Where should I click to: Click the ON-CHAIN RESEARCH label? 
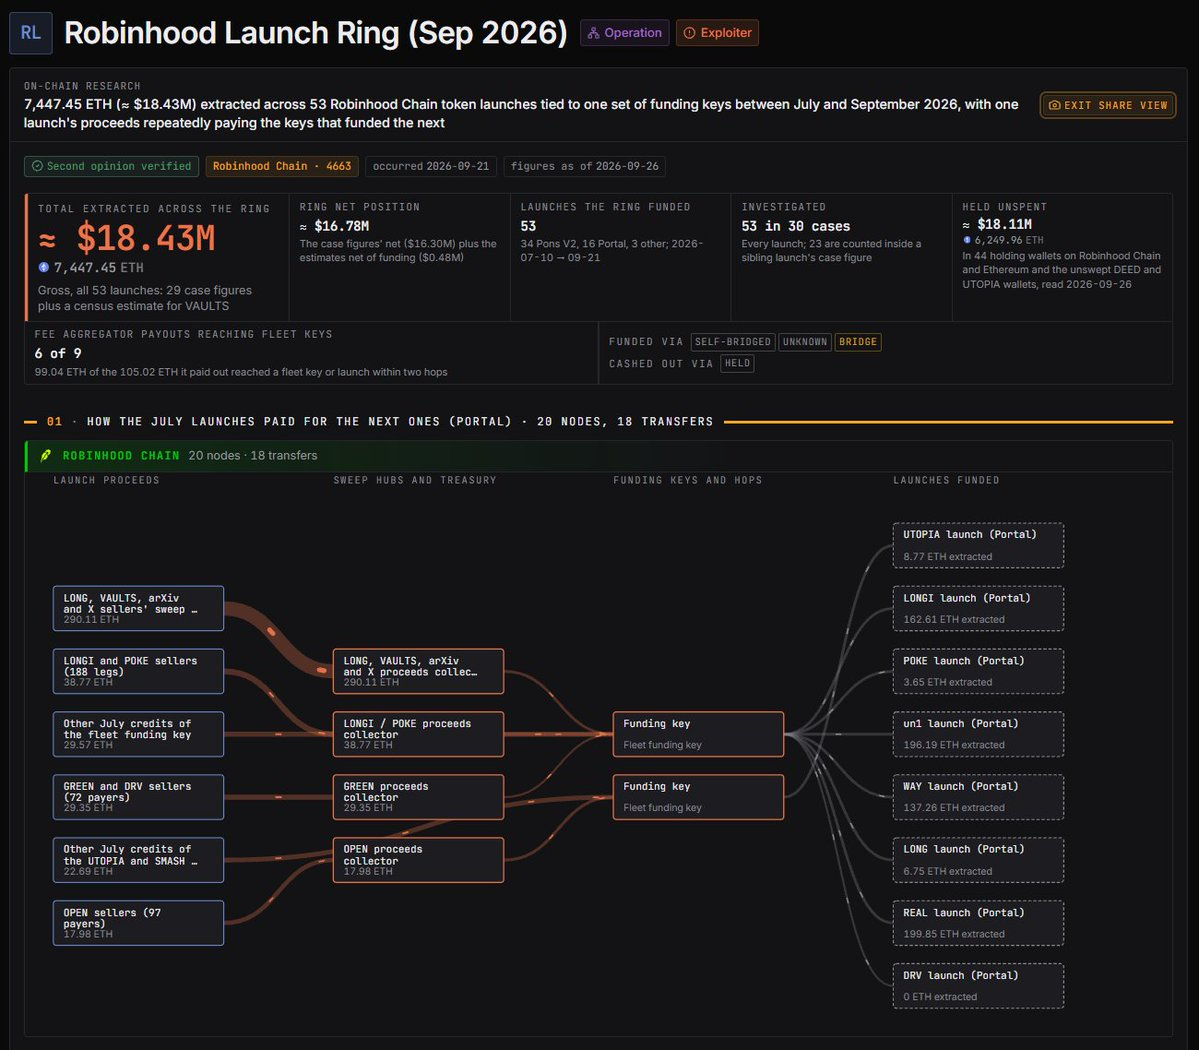(82, 86)
